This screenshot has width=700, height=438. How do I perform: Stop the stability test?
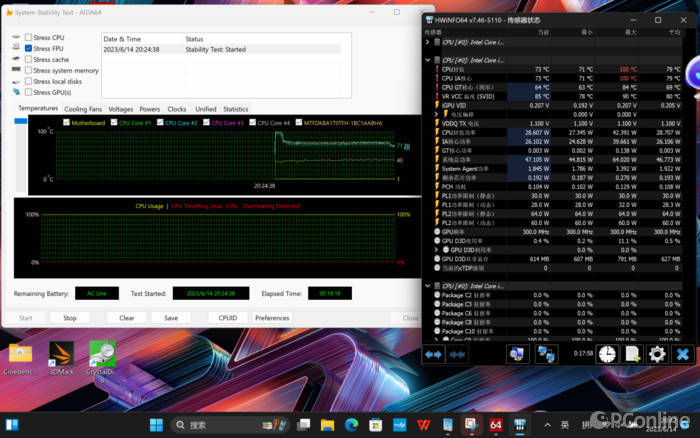click(x=70, y=318)
